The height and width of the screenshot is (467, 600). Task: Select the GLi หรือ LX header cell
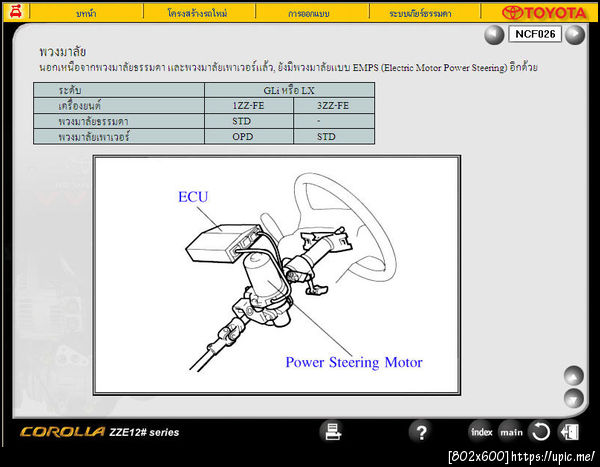click(x=289, y=90)
